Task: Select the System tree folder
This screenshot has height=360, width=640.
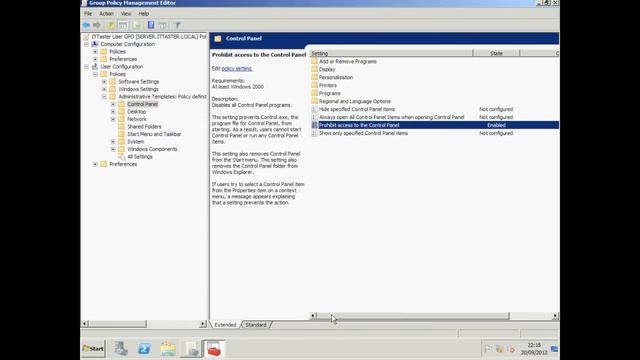Action: (136, 142)
